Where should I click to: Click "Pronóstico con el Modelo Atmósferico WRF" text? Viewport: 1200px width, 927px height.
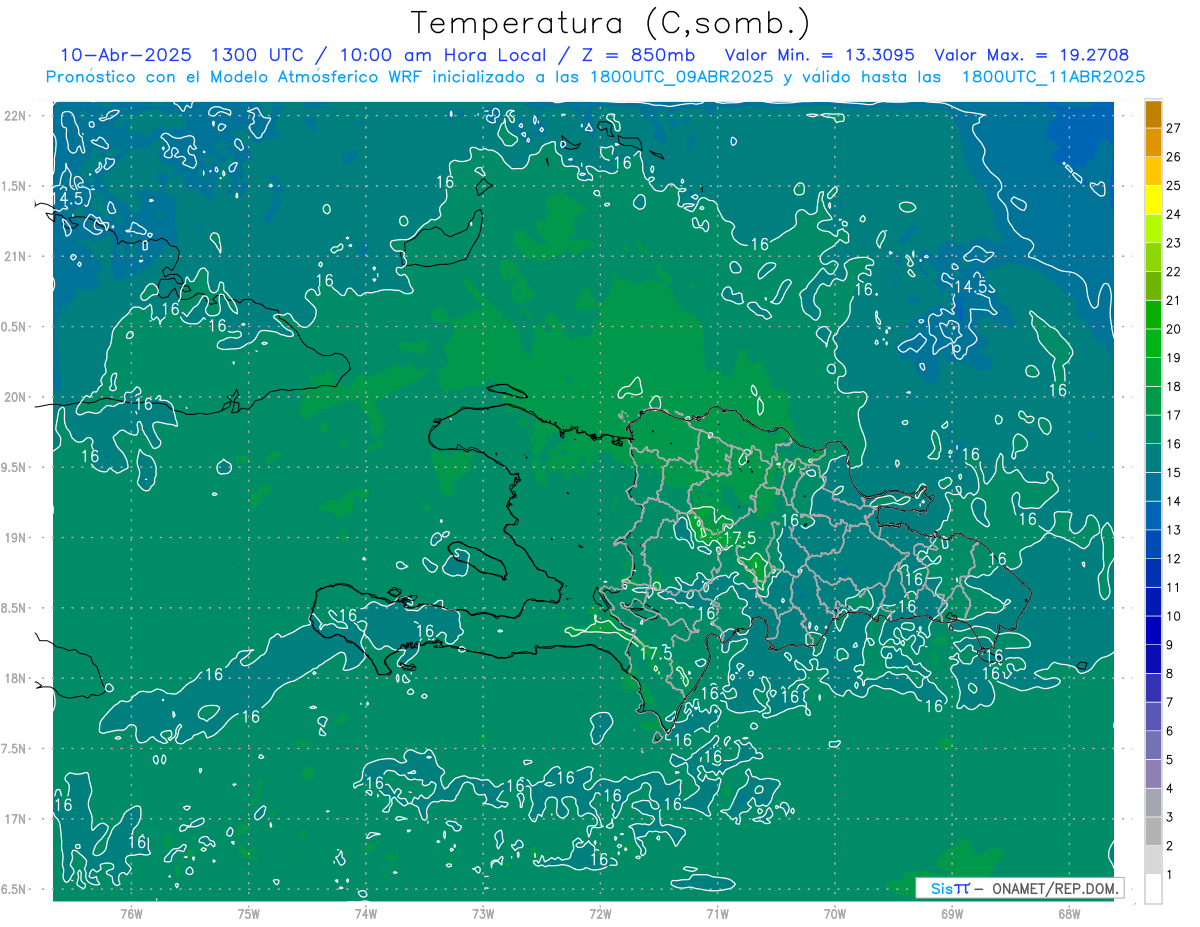coord(235,77)
